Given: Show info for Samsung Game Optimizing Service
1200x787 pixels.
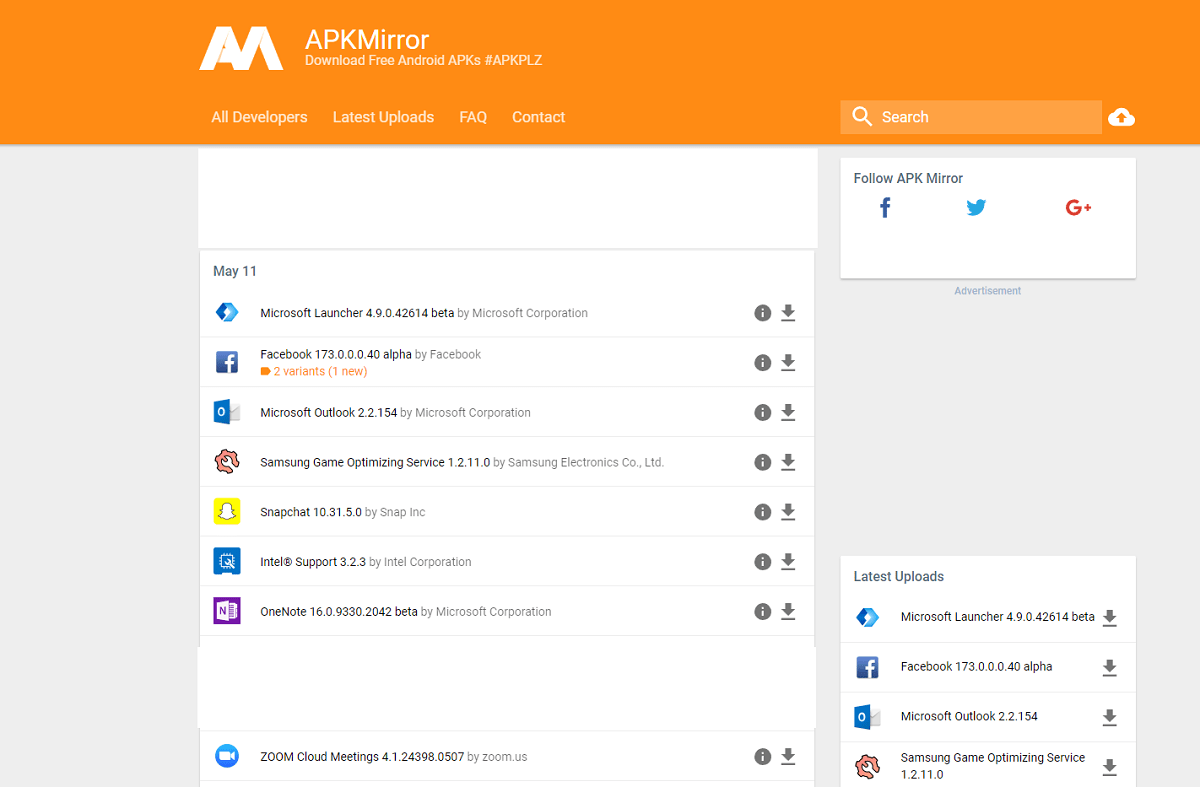Looking at the screenshot, I should pyautogui.click(x=763, y=462).
